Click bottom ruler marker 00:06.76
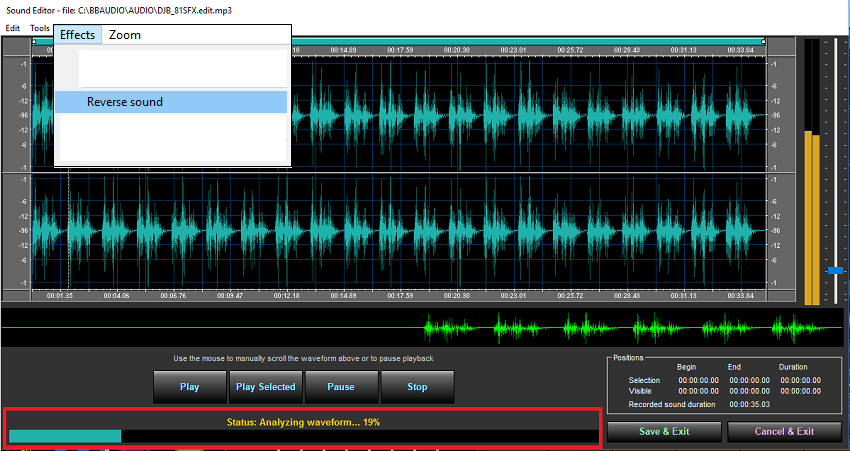 point(173,296)
